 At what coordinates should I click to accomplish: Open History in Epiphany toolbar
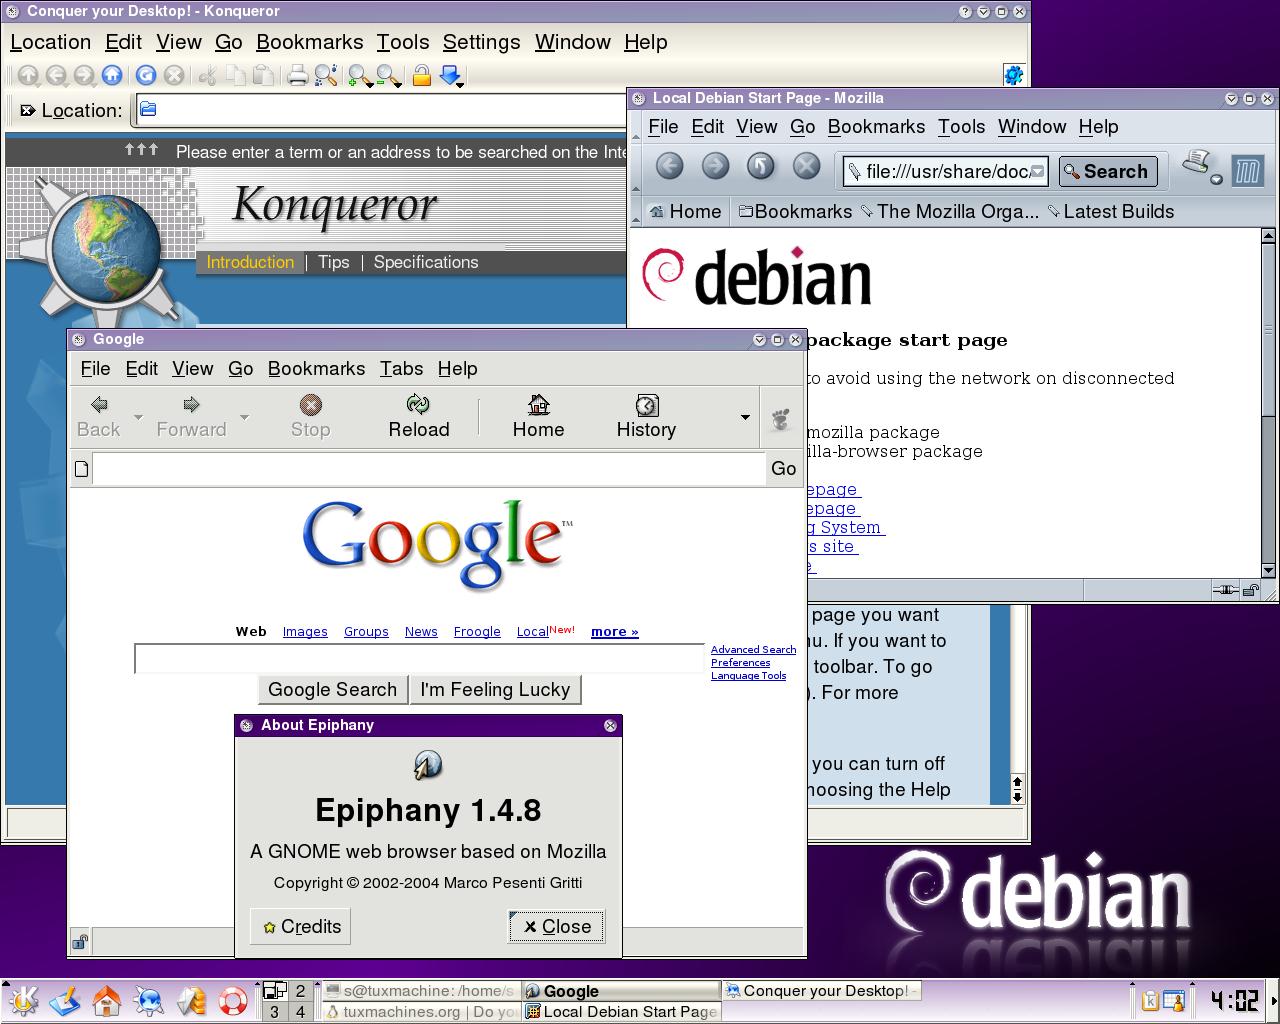point(646,416)
